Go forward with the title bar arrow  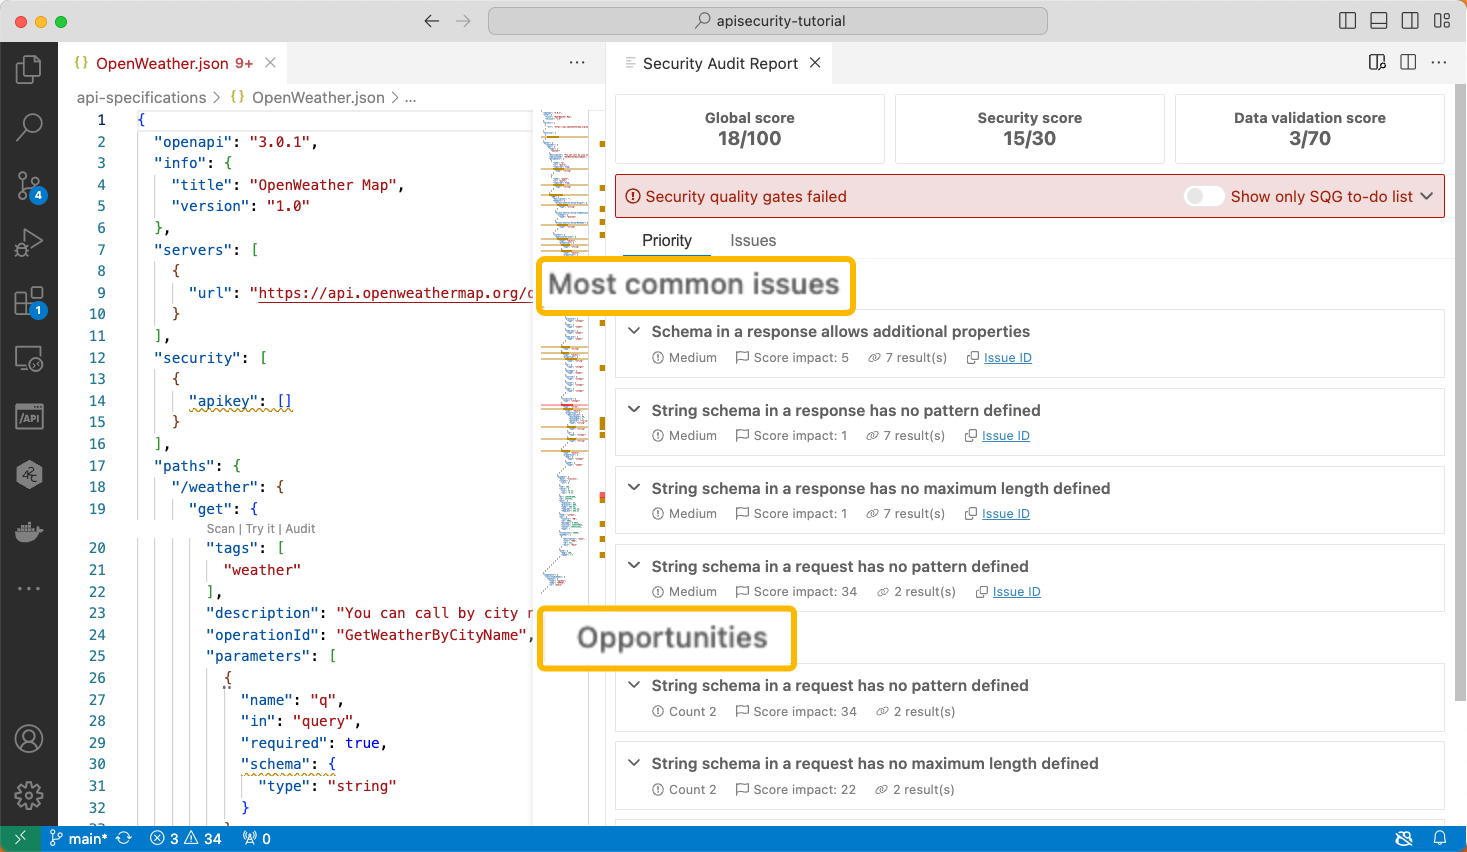[463, 21]
